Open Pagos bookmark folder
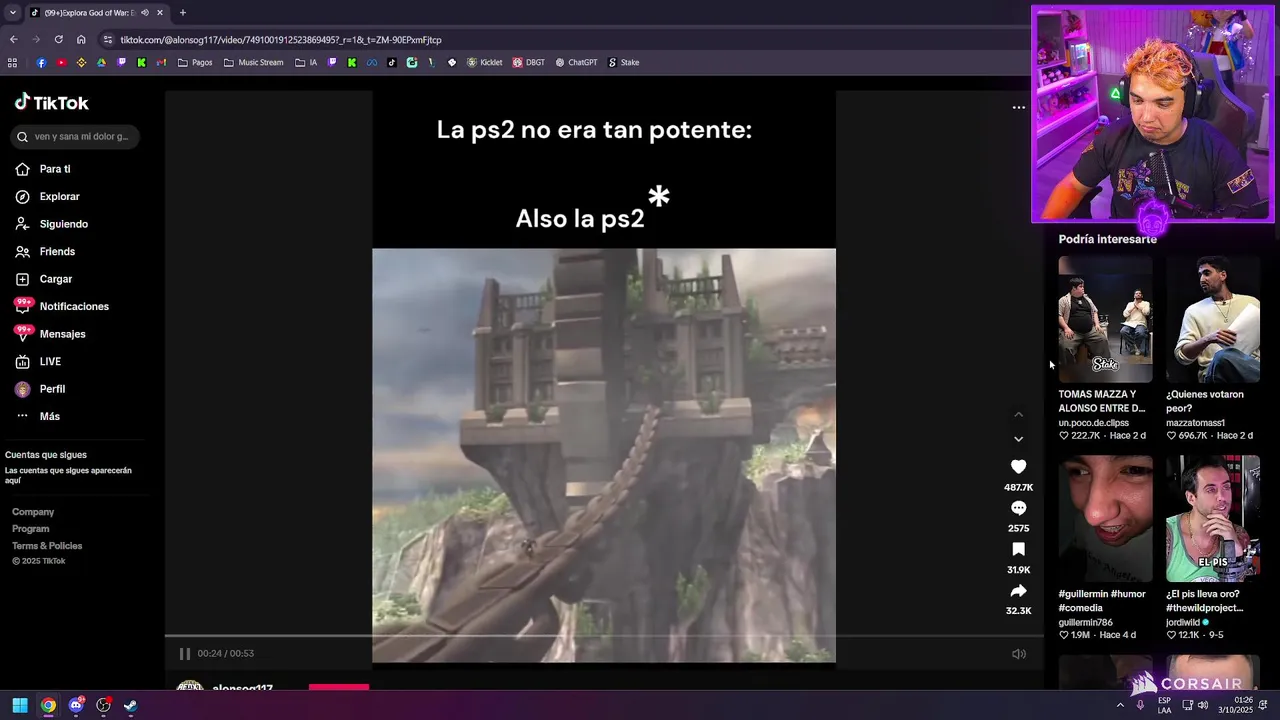 click(195, 62)
